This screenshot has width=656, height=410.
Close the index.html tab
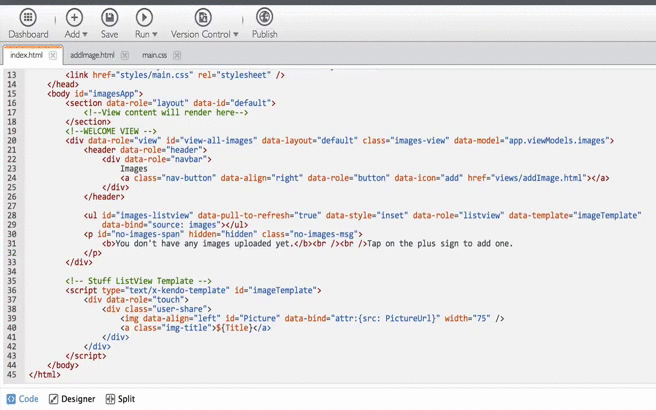(x=53, y=55)
